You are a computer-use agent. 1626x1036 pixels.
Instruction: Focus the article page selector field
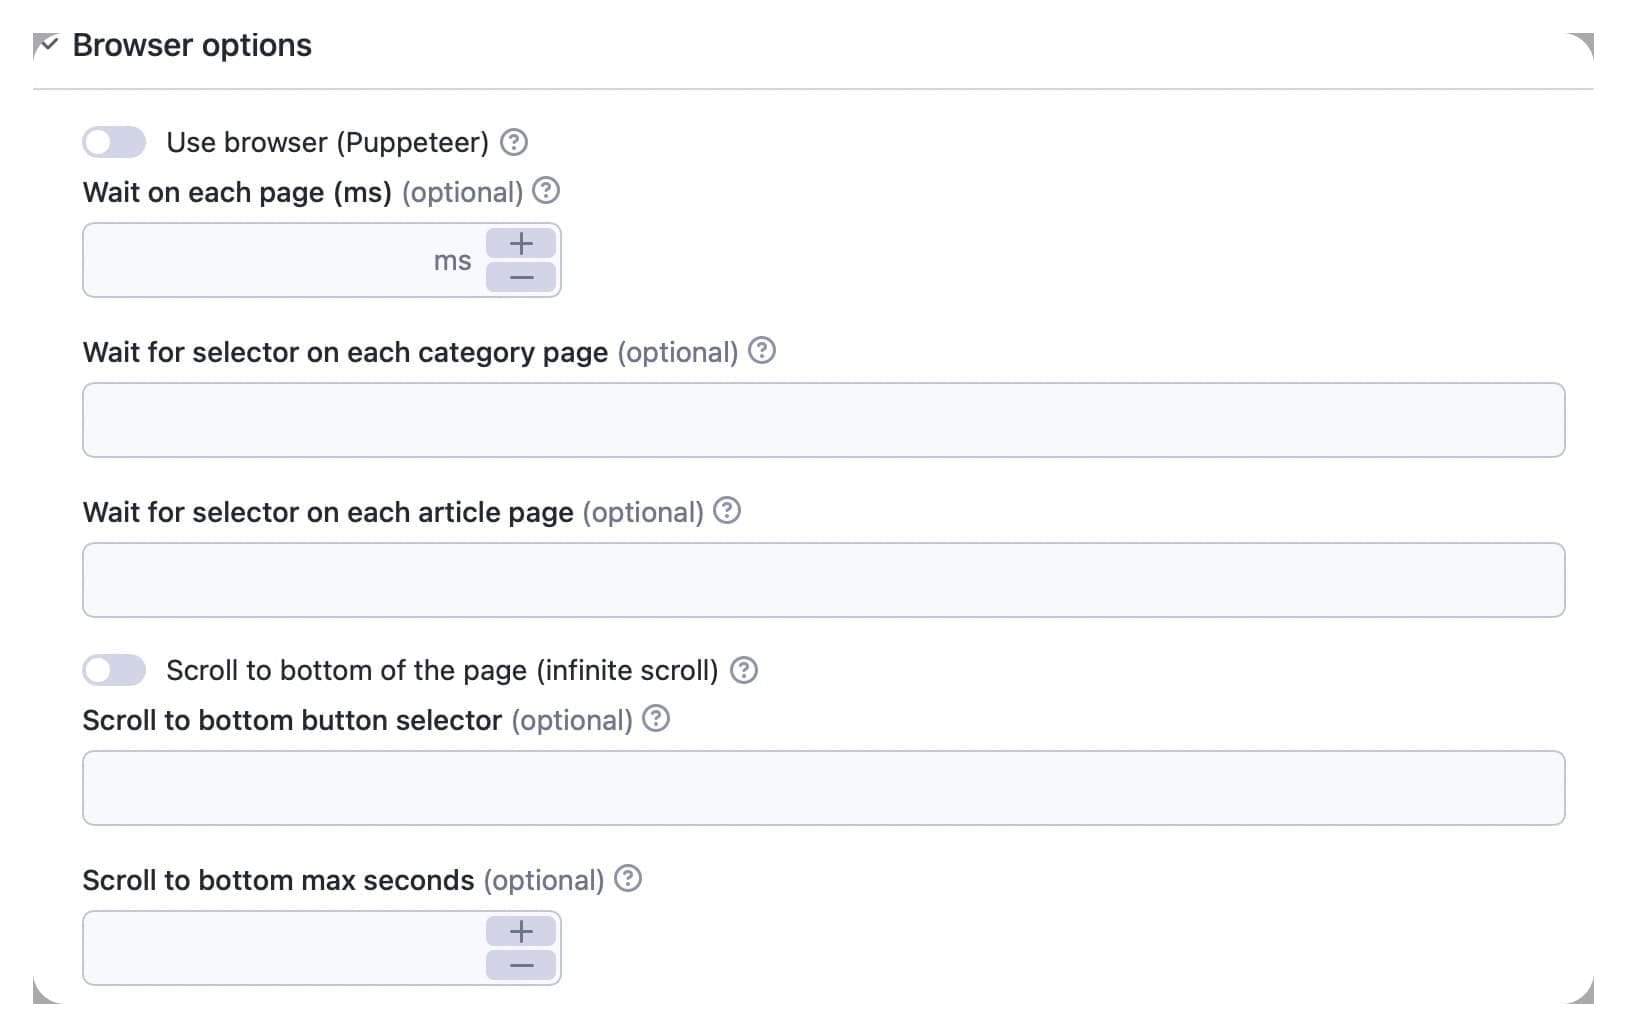click(x=800, y=580)
